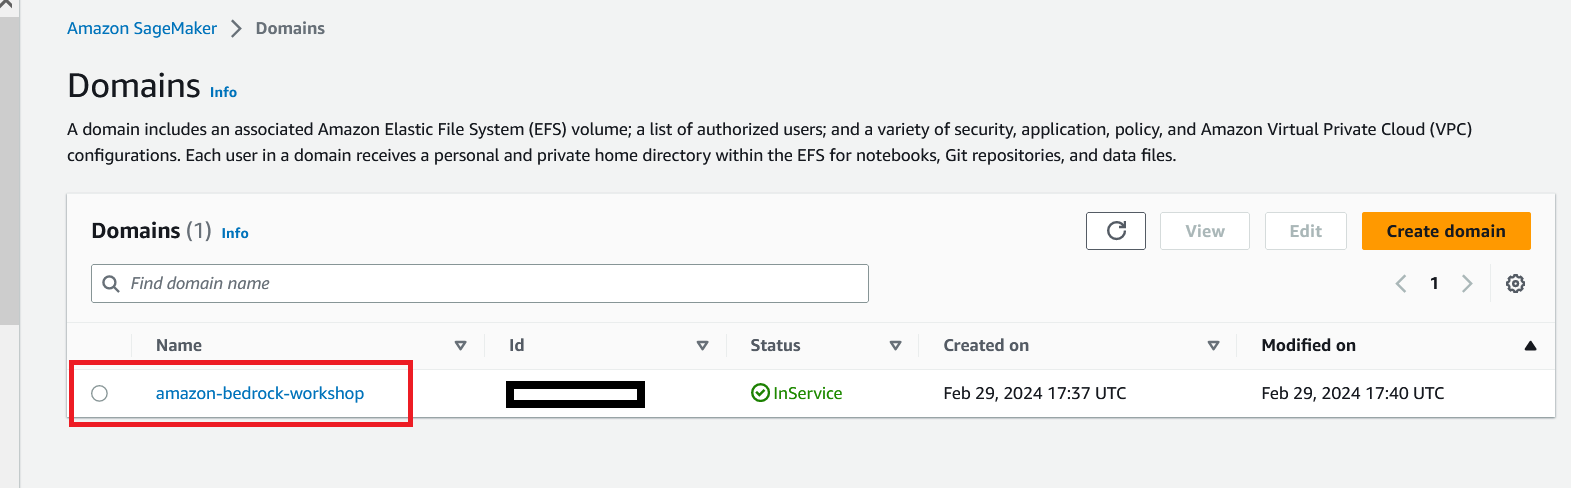
Task: Click the Edit button
Action: (x=1305, y=231)
